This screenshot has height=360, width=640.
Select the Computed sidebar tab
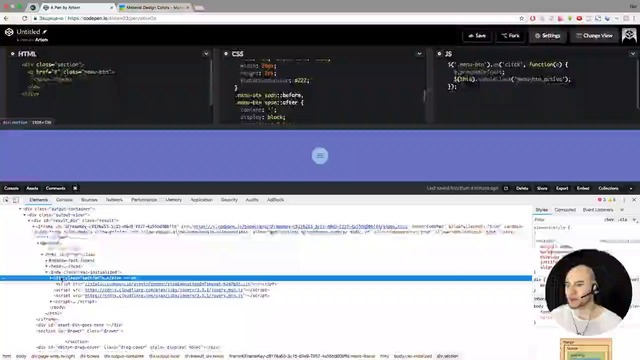click(565, 210)
